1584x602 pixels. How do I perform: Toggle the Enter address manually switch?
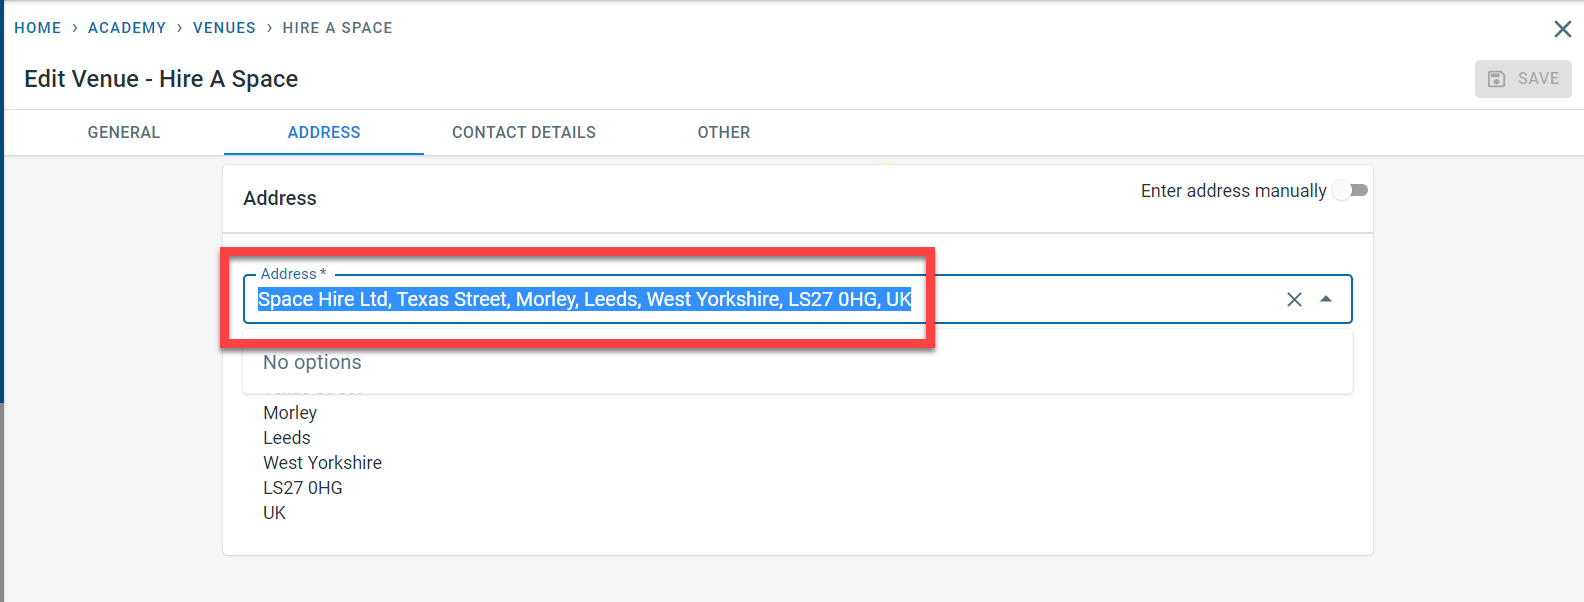pyautogui.click(x=1350, y=190)
